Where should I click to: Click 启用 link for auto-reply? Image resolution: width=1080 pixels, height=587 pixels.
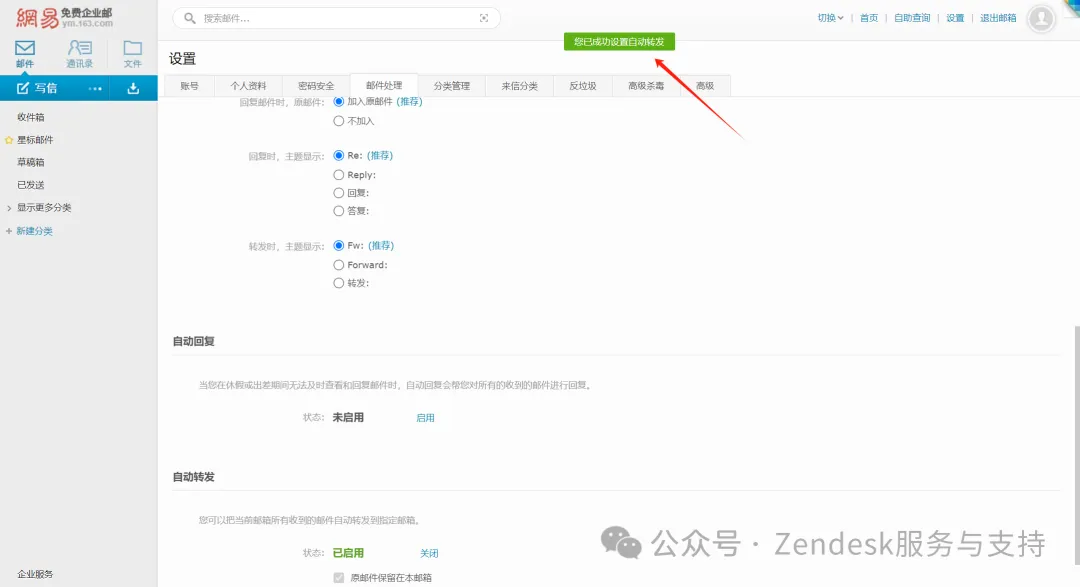(425, 418)
